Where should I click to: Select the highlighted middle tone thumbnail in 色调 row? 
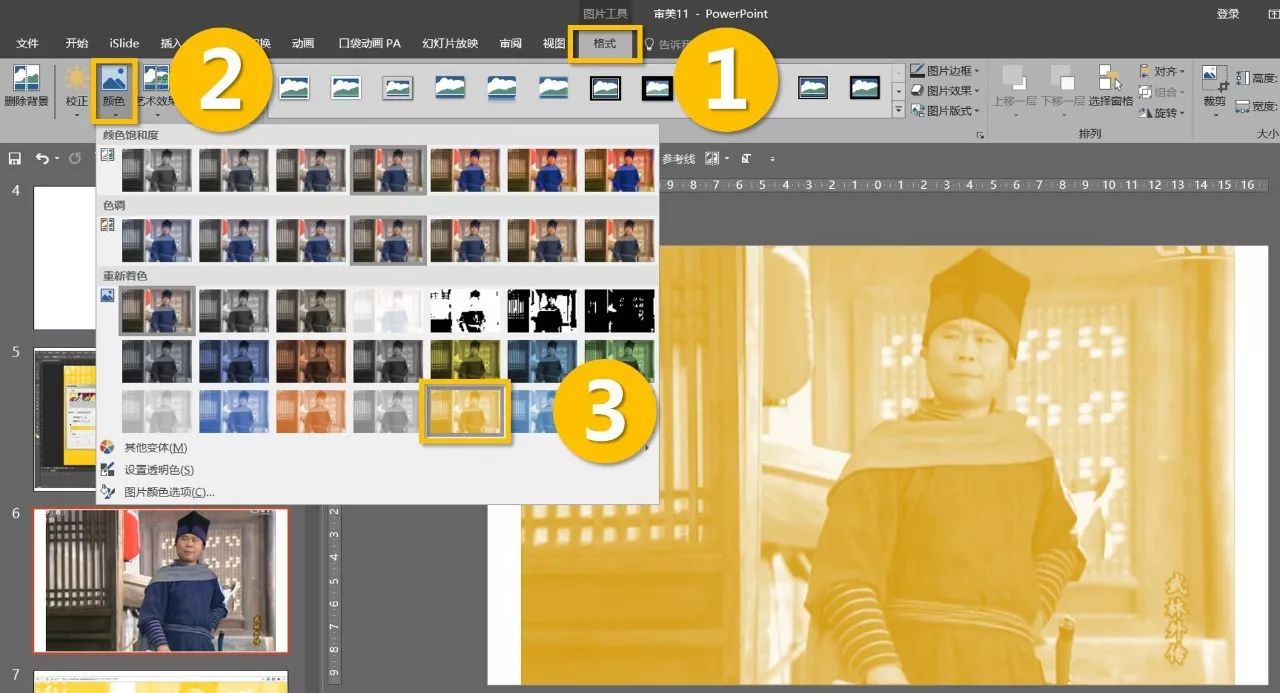pyautogui.click(x=388, y=240)
